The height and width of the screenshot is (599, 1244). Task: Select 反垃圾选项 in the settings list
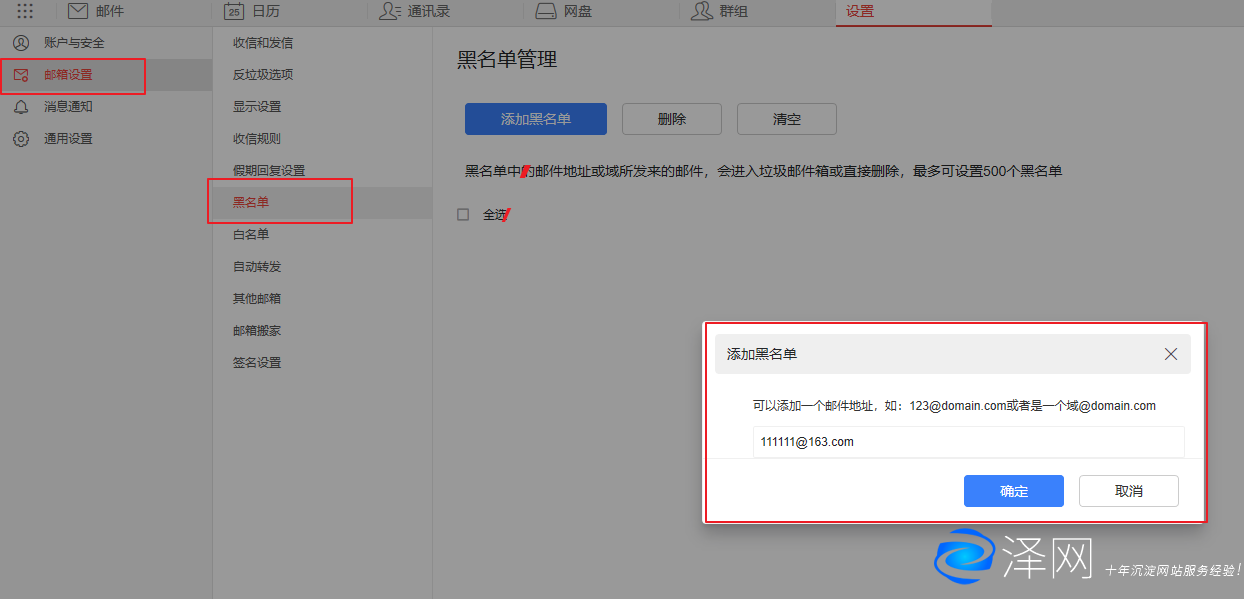pyautogui.click(x=263, y=75)
